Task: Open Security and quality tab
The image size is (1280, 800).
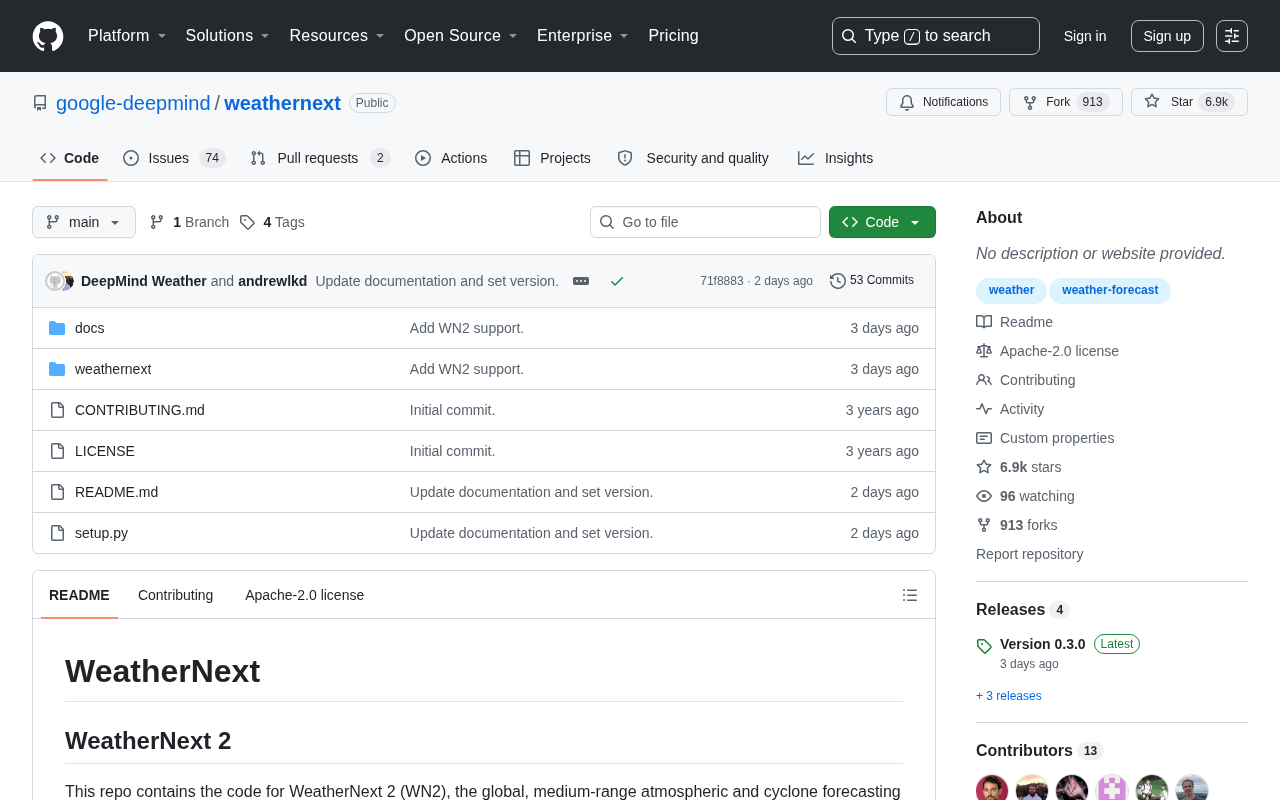Action: (x=693, y=158)
